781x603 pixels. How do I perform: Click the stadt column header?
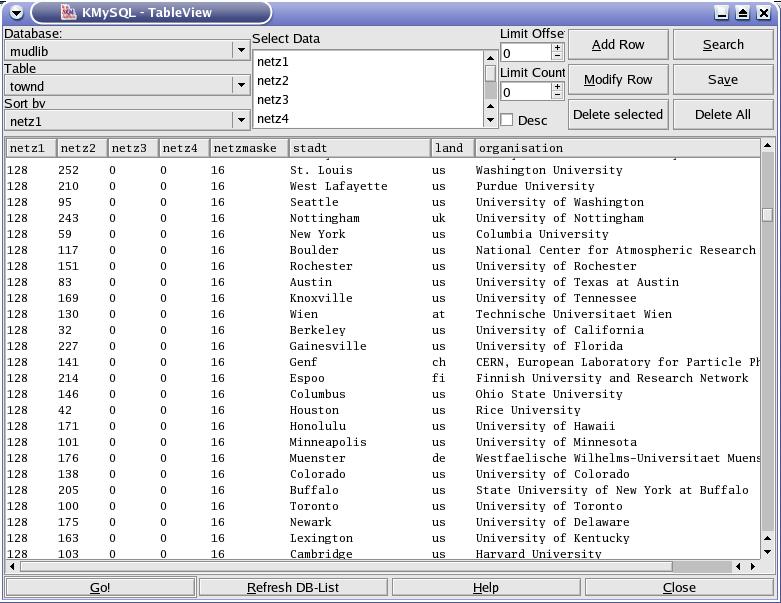[360, 148]
